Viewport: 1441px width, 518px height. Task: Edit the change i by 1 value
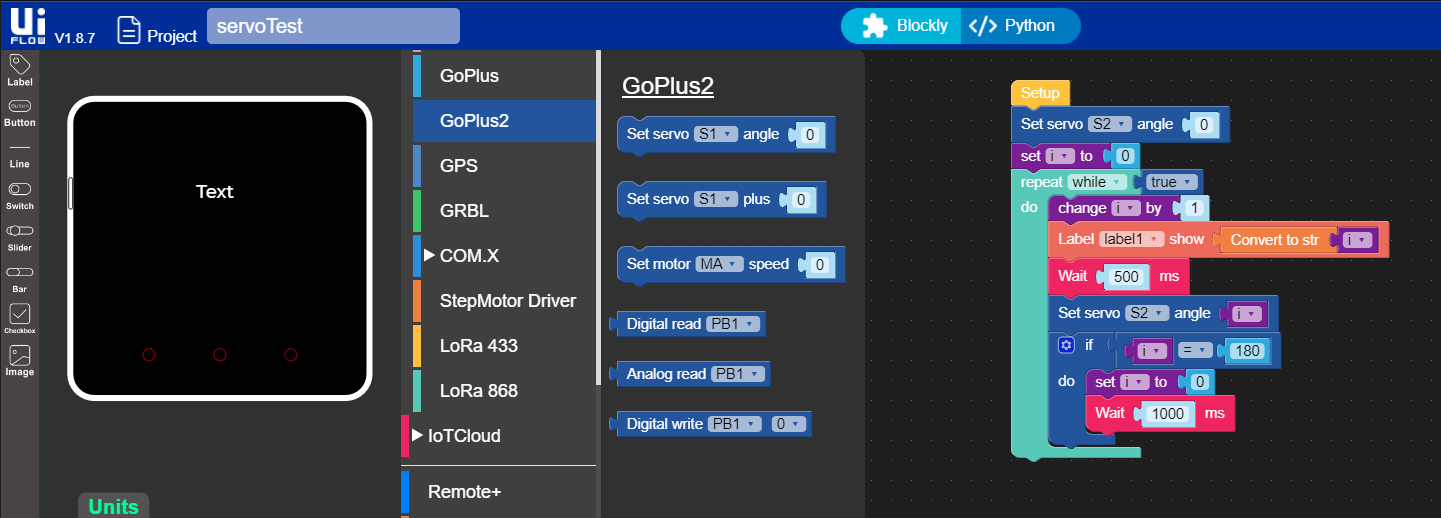(x=1195, y=208)
